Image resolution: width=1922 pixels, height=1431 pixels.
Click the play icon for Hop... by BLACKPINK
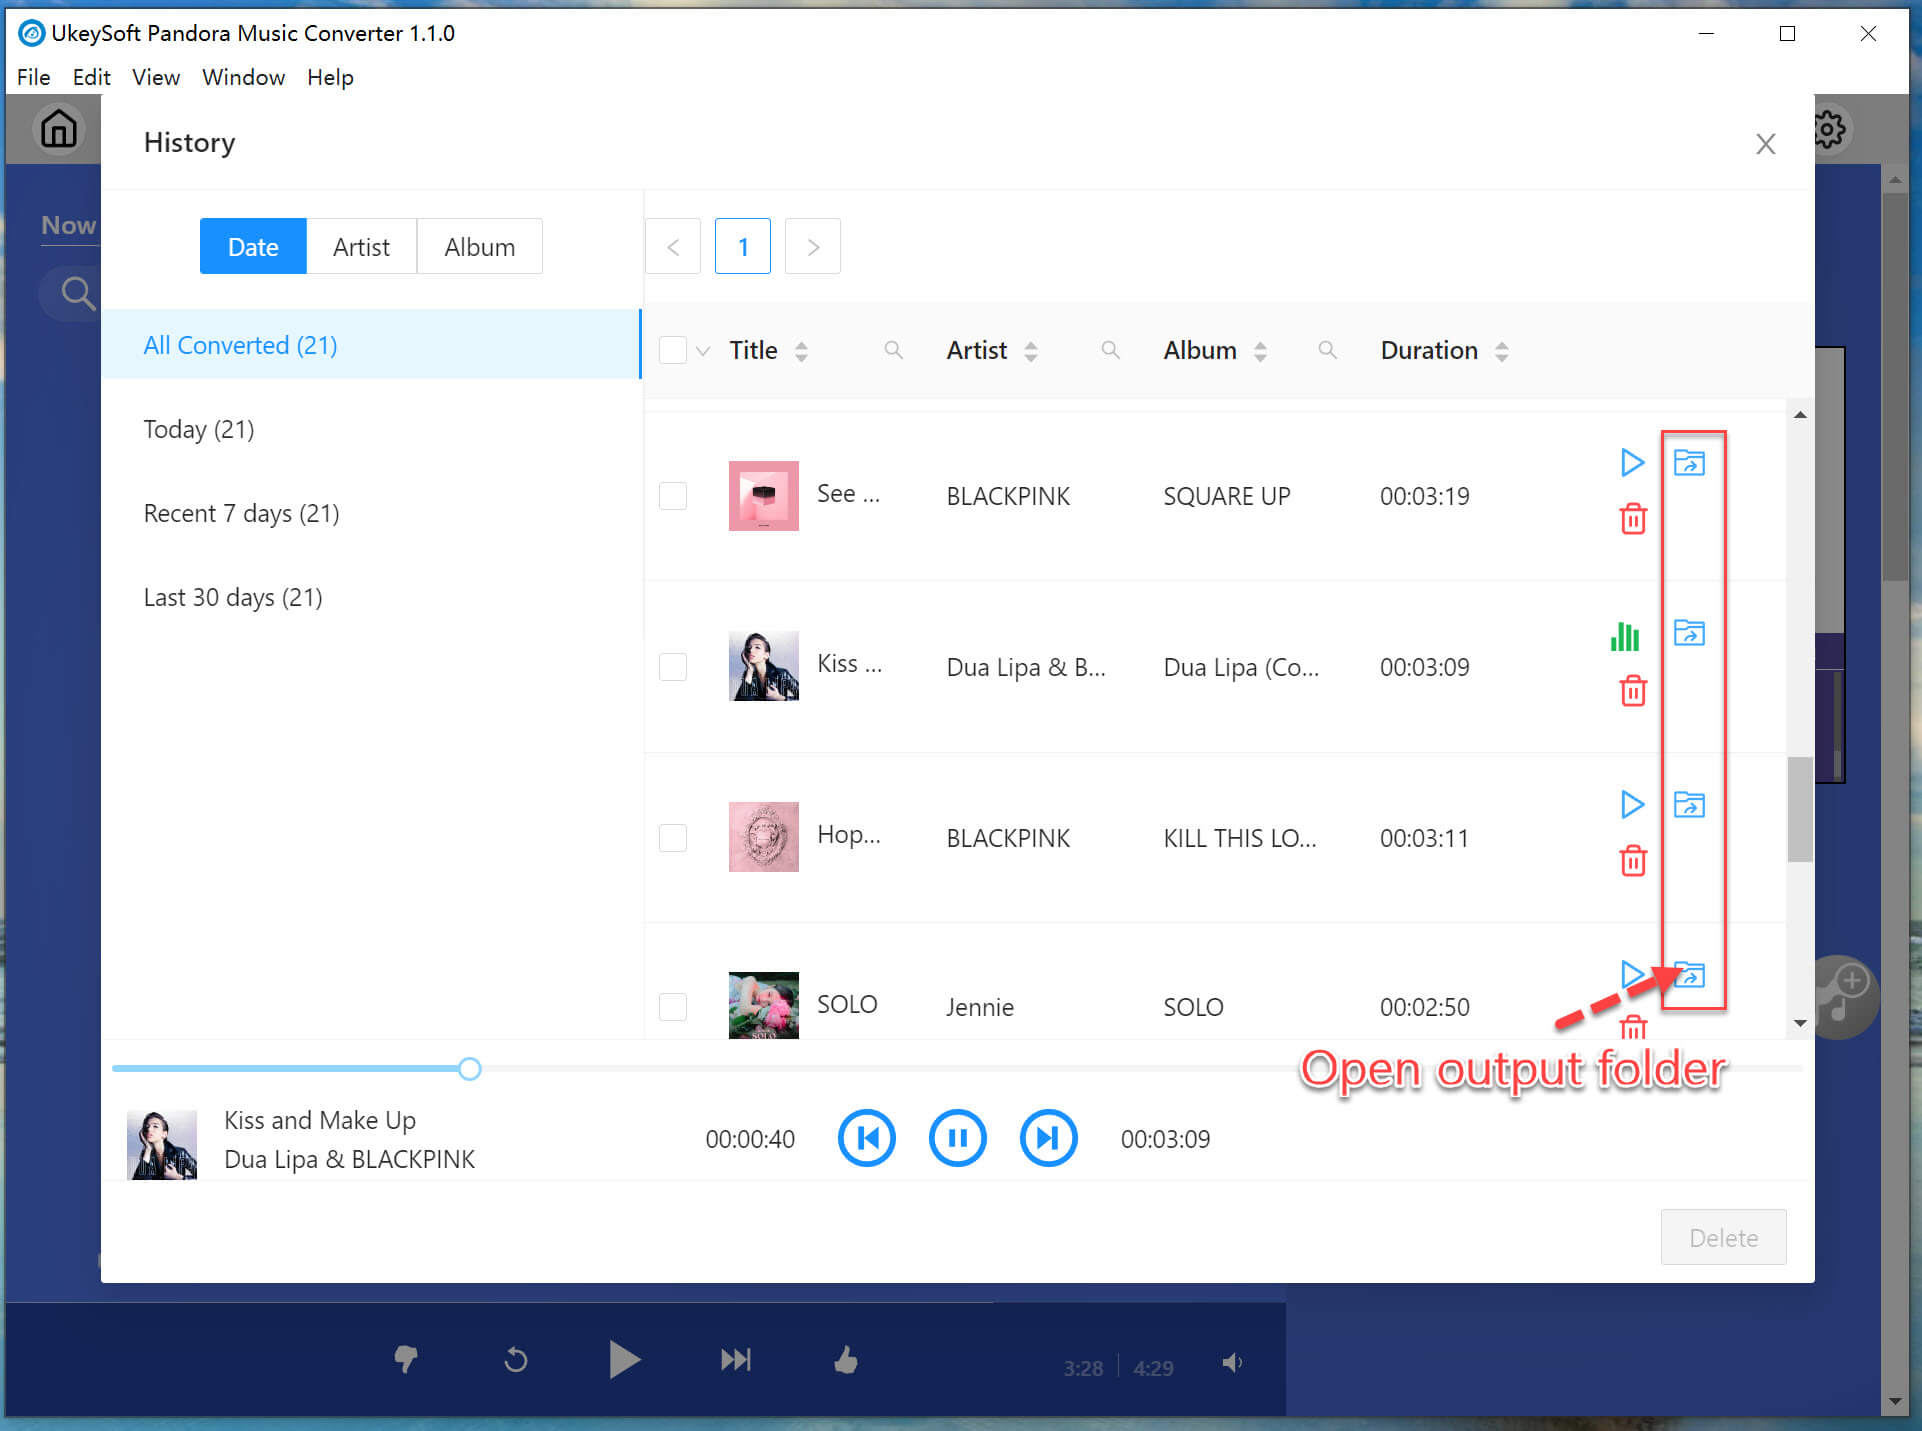click(x=1632, y=804)
